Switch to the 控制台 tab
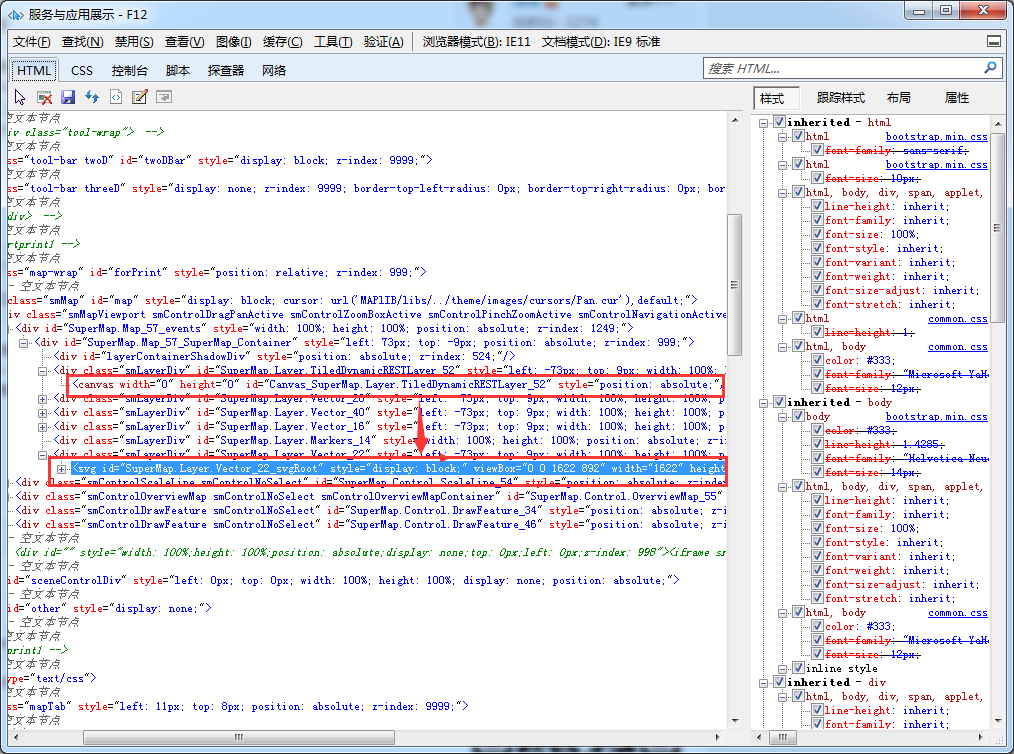1014x754 pixels. (x=129, y=70)
